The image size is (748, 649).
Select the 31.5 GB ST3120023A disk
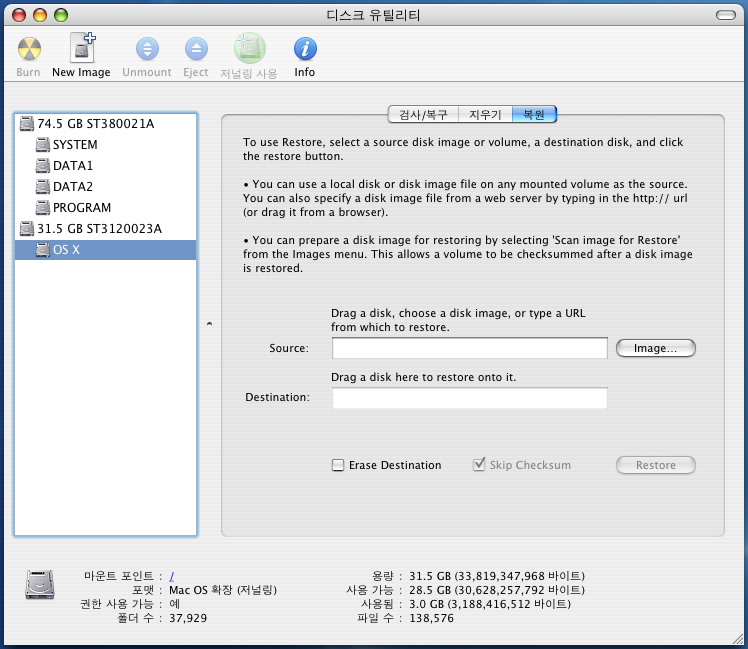pyautogui.click(x=98, y=229)
